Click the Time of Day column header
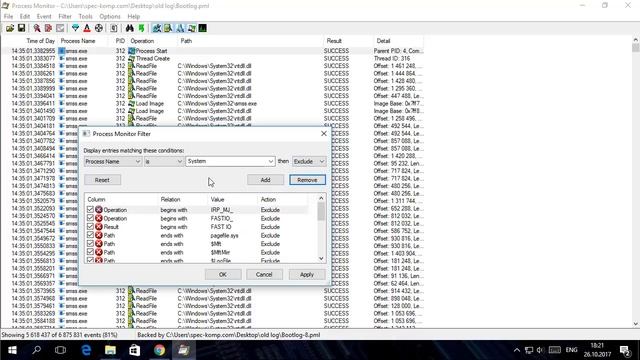 [40, 41]
